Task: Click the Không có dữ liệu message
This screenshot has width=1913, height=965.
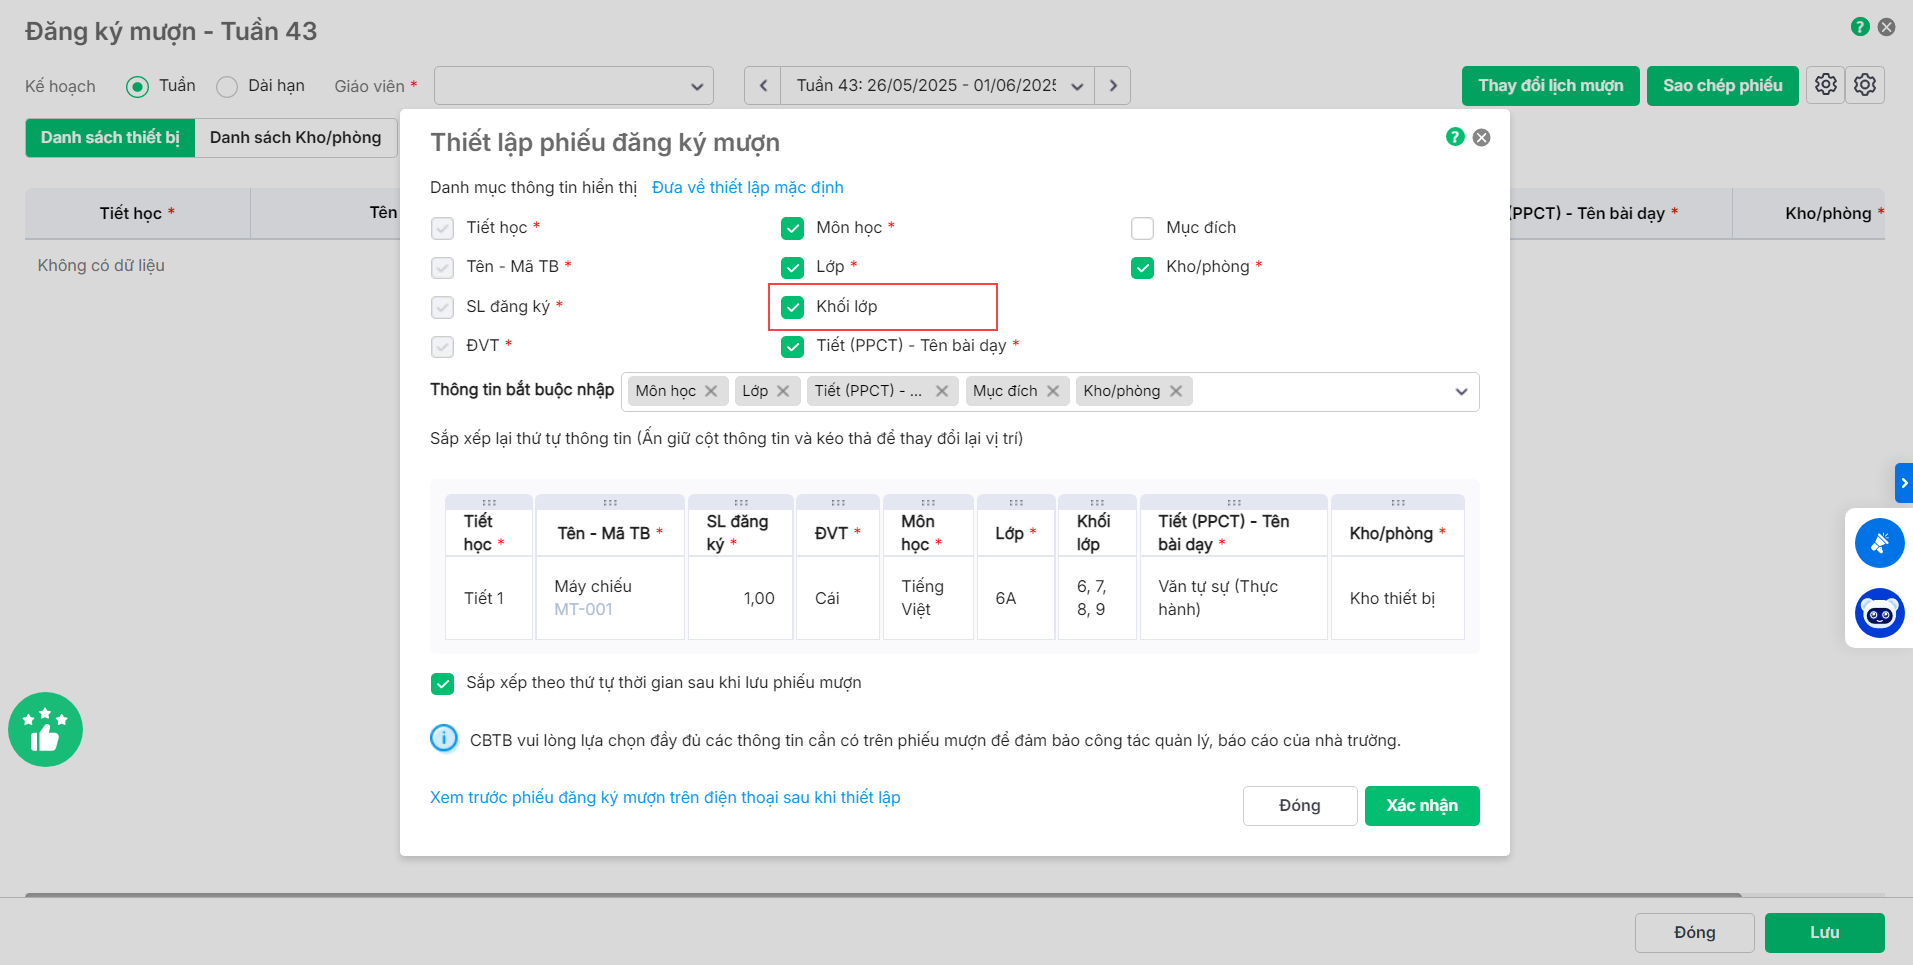Action: point(101,266)
